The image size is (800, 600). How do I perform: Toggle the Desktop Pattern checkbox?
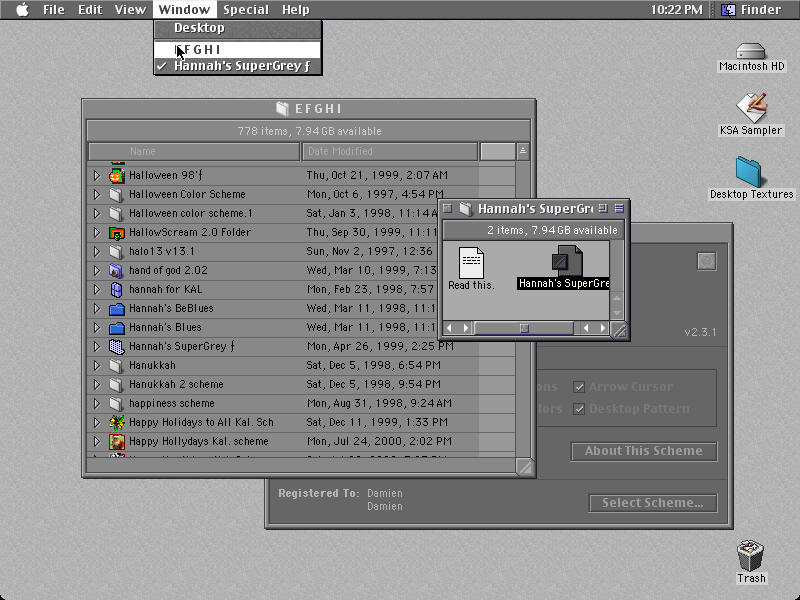click(x=579, y=409)
